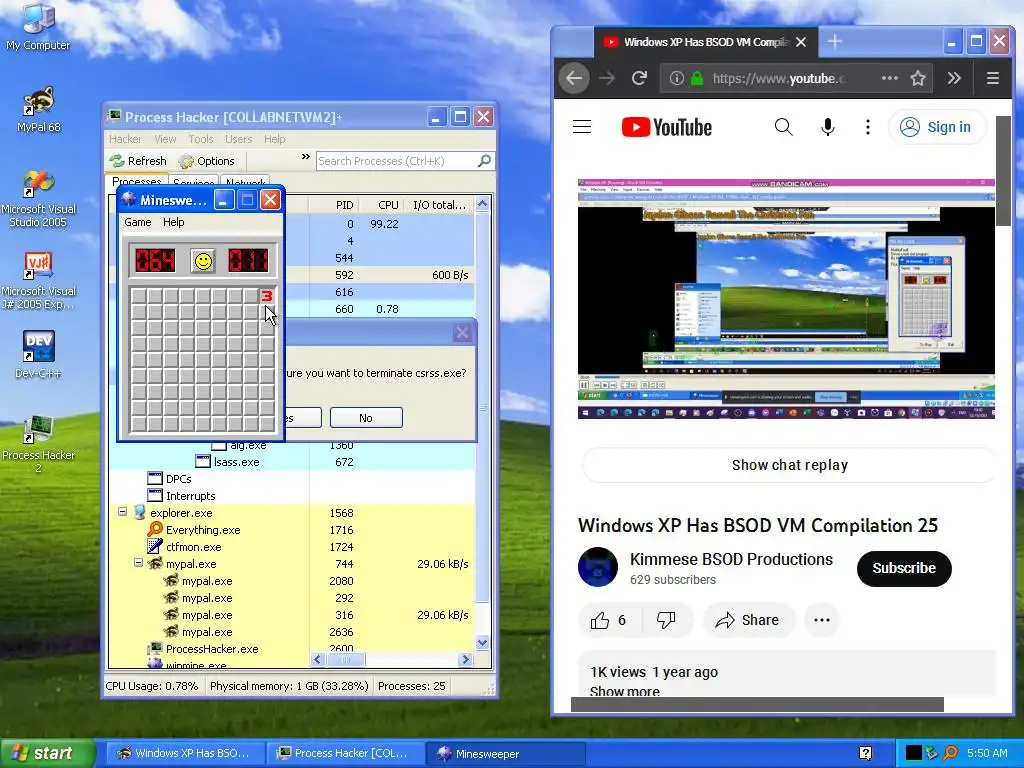
Task: Open the Minesweeper Help menu
Action: coord(174,222)
